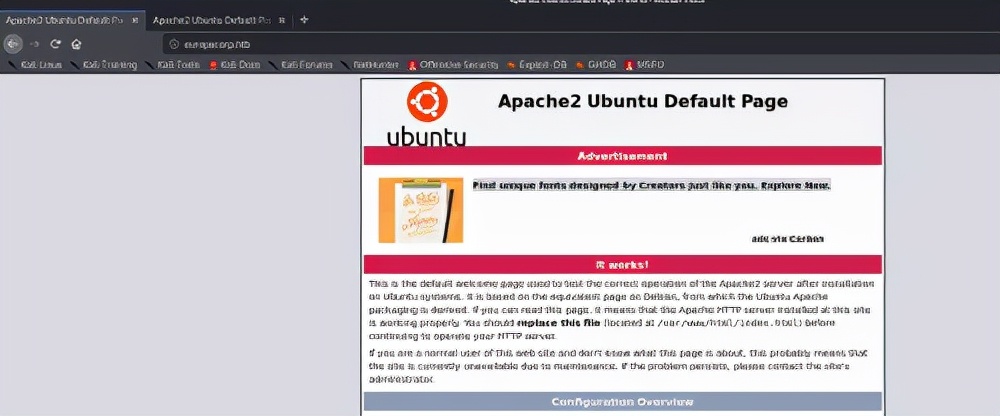This screenshot has width=1000, height=416.
Task: Click the Apache2 Ubuntu Default Page heading
Action: click(642, 101)
